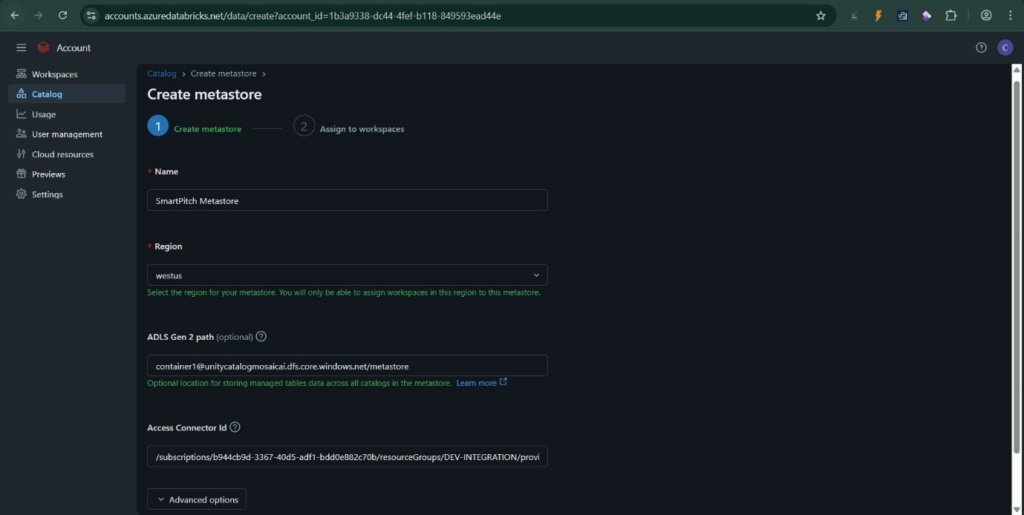The image size is (1024, 515).
Task: Click Create metastore breadcrumb text
Action: point(223,74)
